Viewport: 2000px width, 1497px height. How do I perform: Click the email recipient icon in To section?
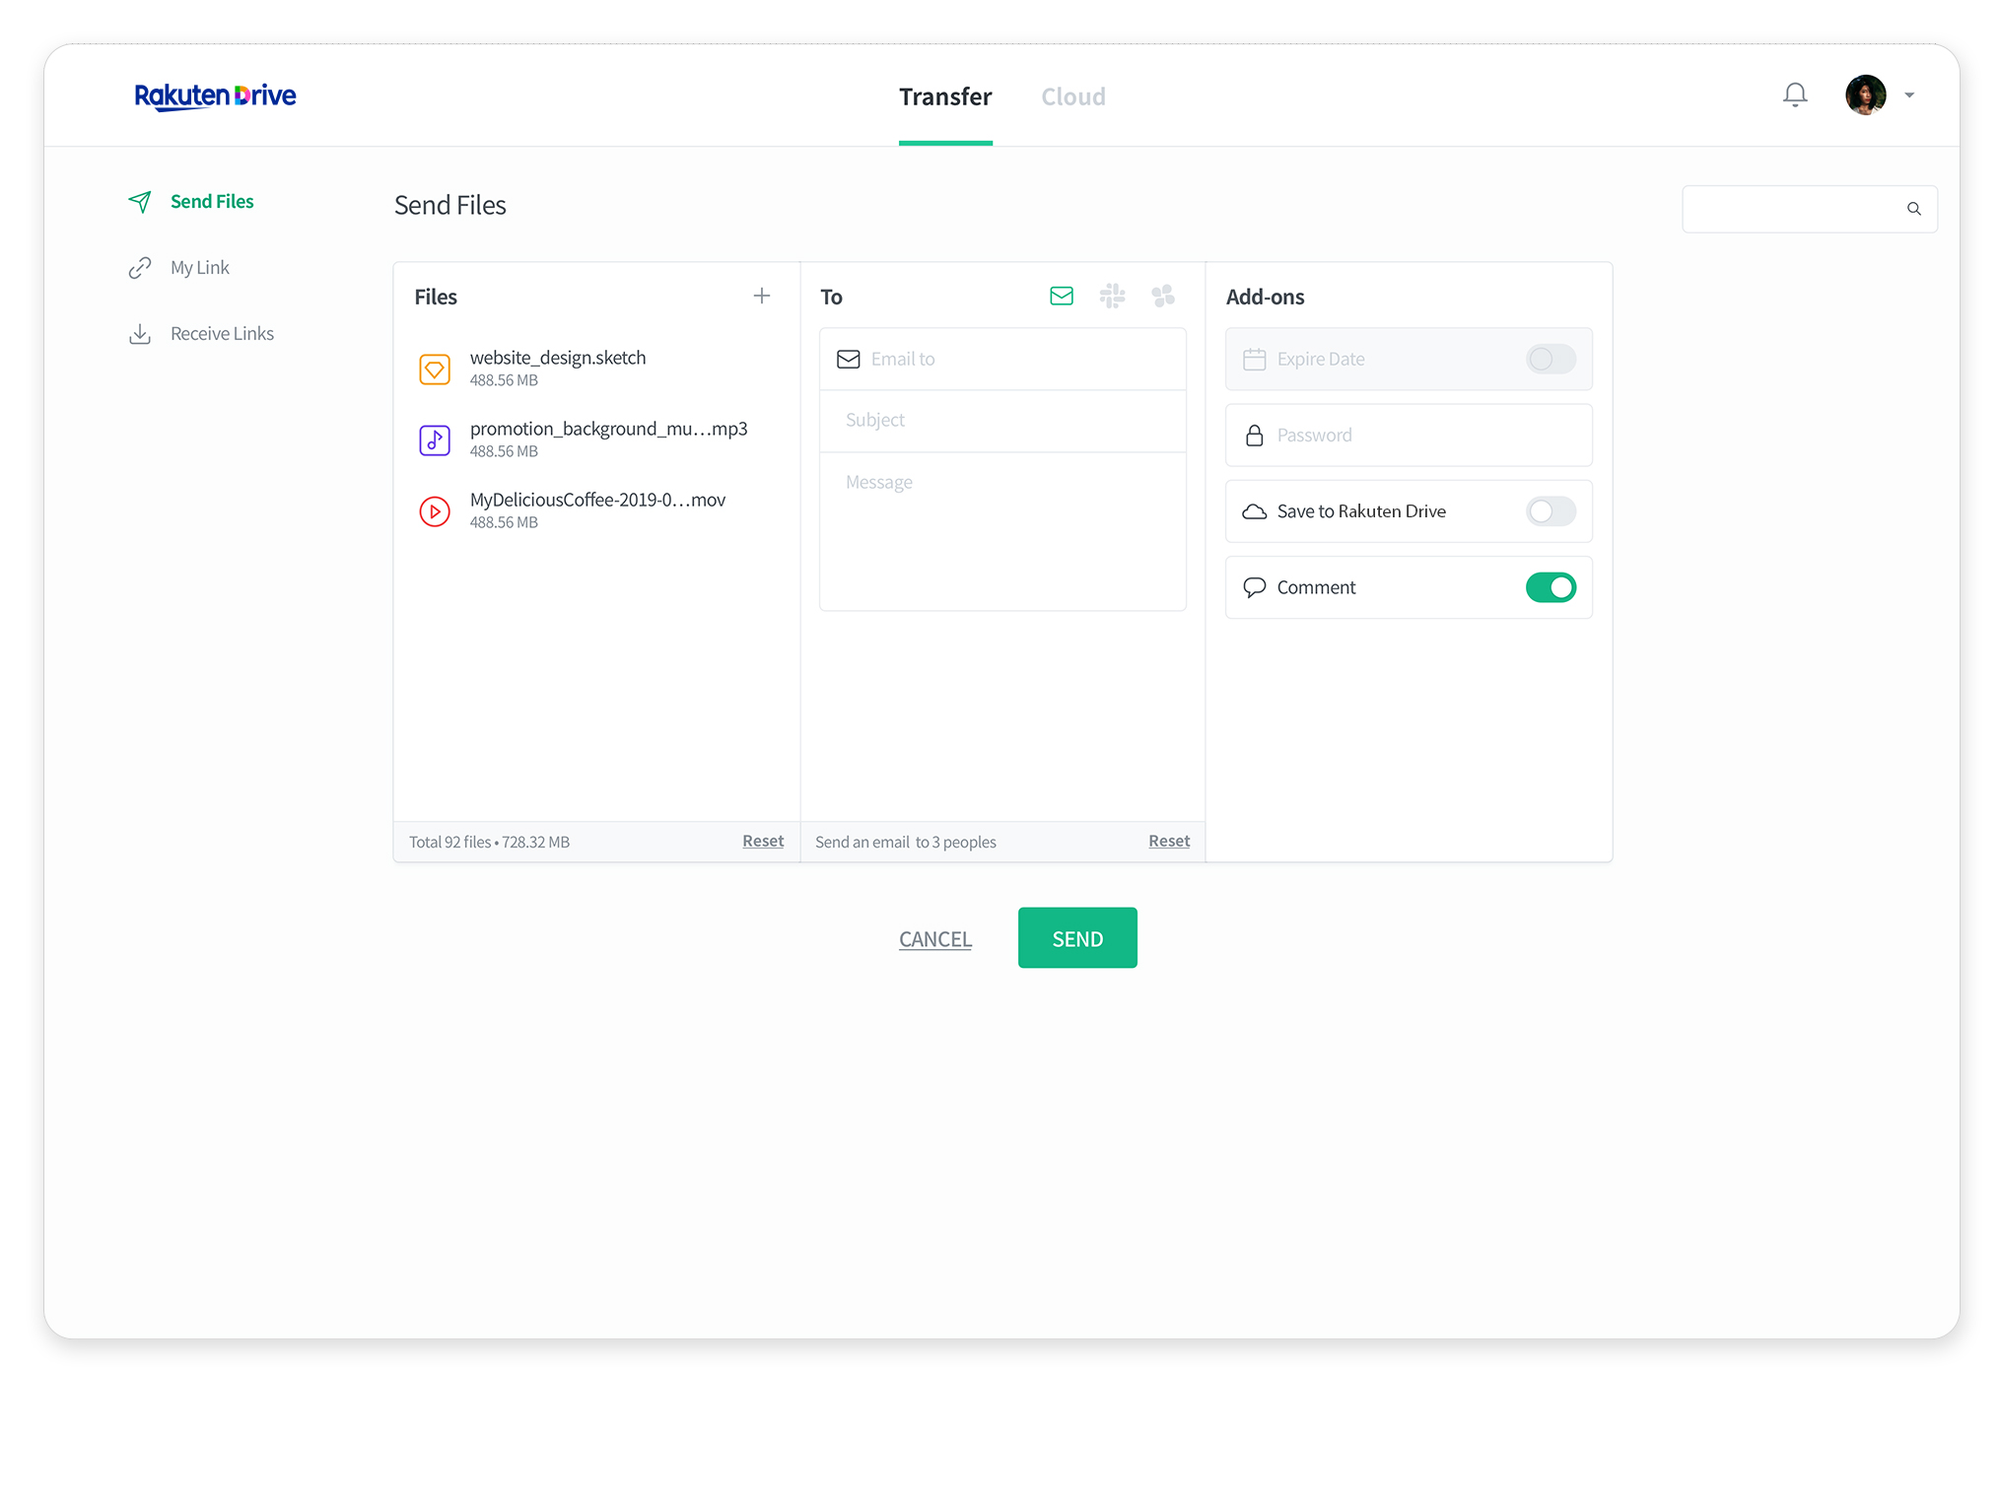[1061, 296]
